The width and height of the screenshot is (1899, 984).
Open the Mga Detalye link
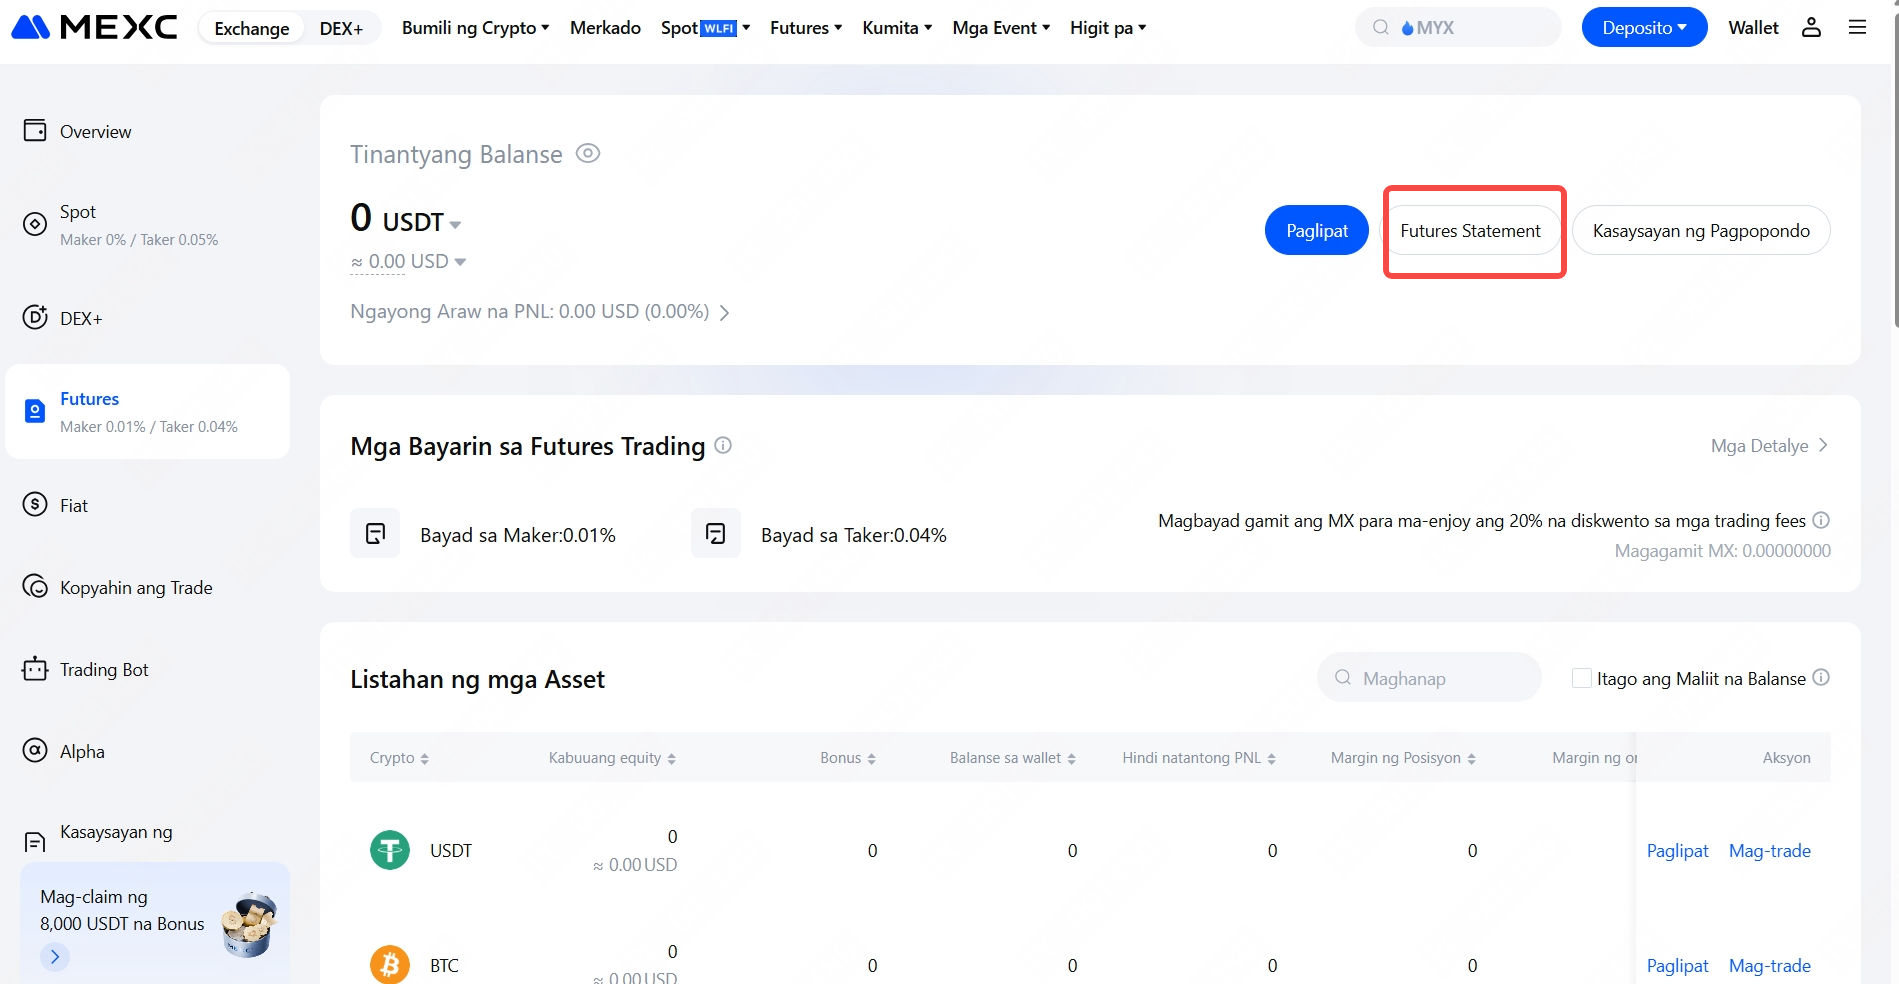click(1770, 445)
